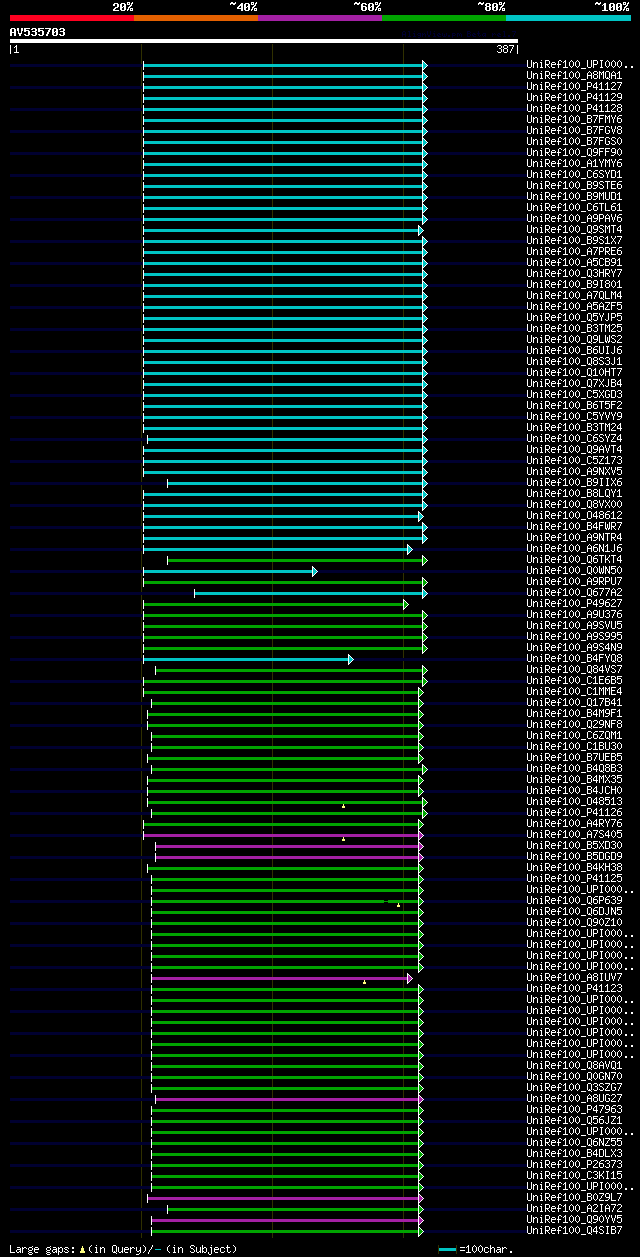Image resolution: width=640 pixels, height=1257 pixels.
Task: Click the green ~80% identity legend segment
Action: (443, 18)
